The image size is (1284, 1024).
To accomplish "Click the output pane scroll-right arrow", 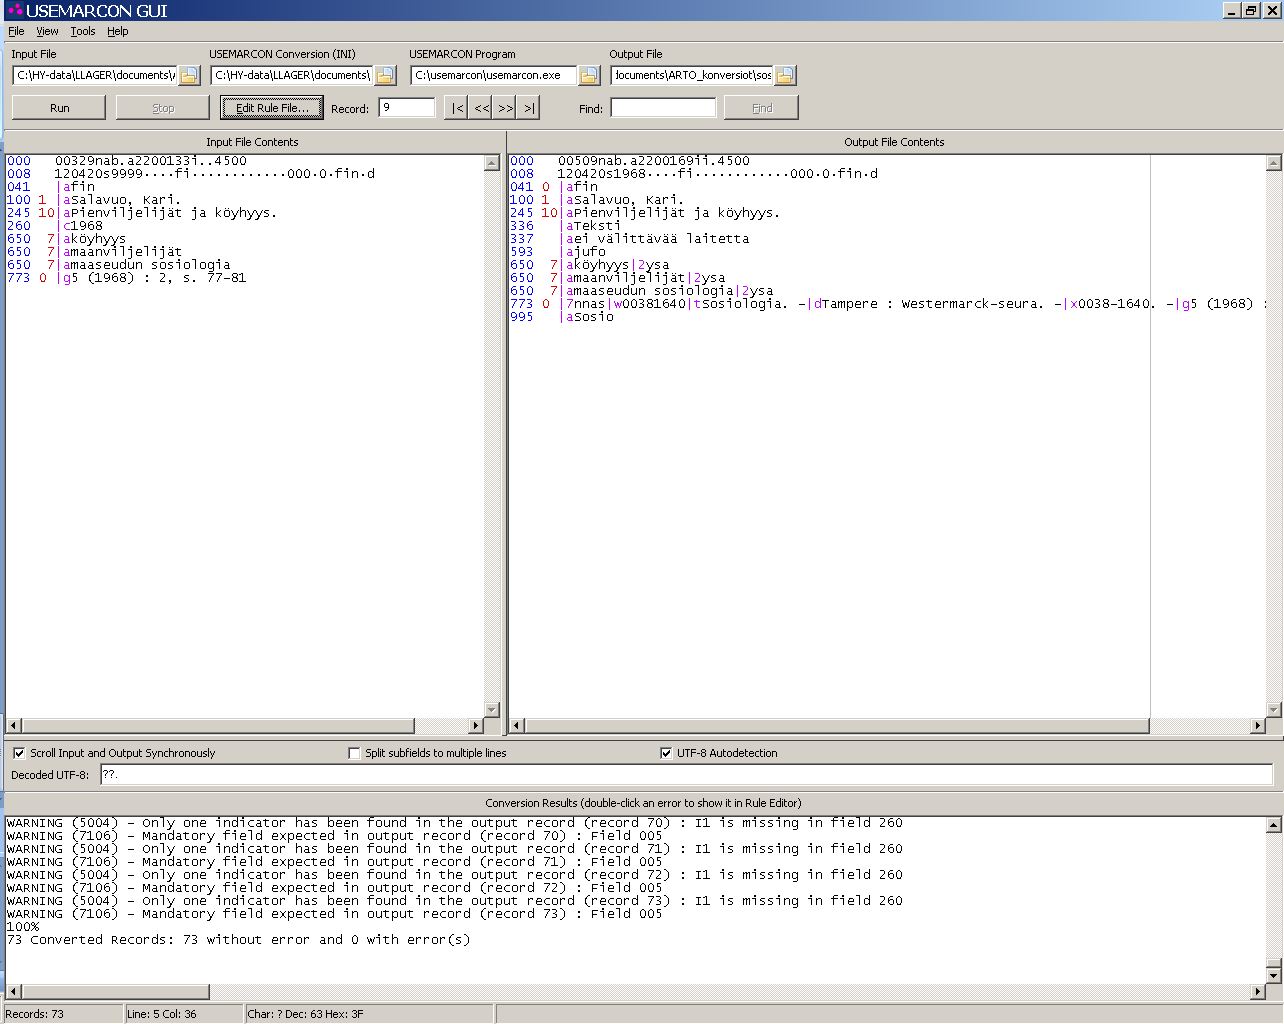I will tap(1257, 725).
